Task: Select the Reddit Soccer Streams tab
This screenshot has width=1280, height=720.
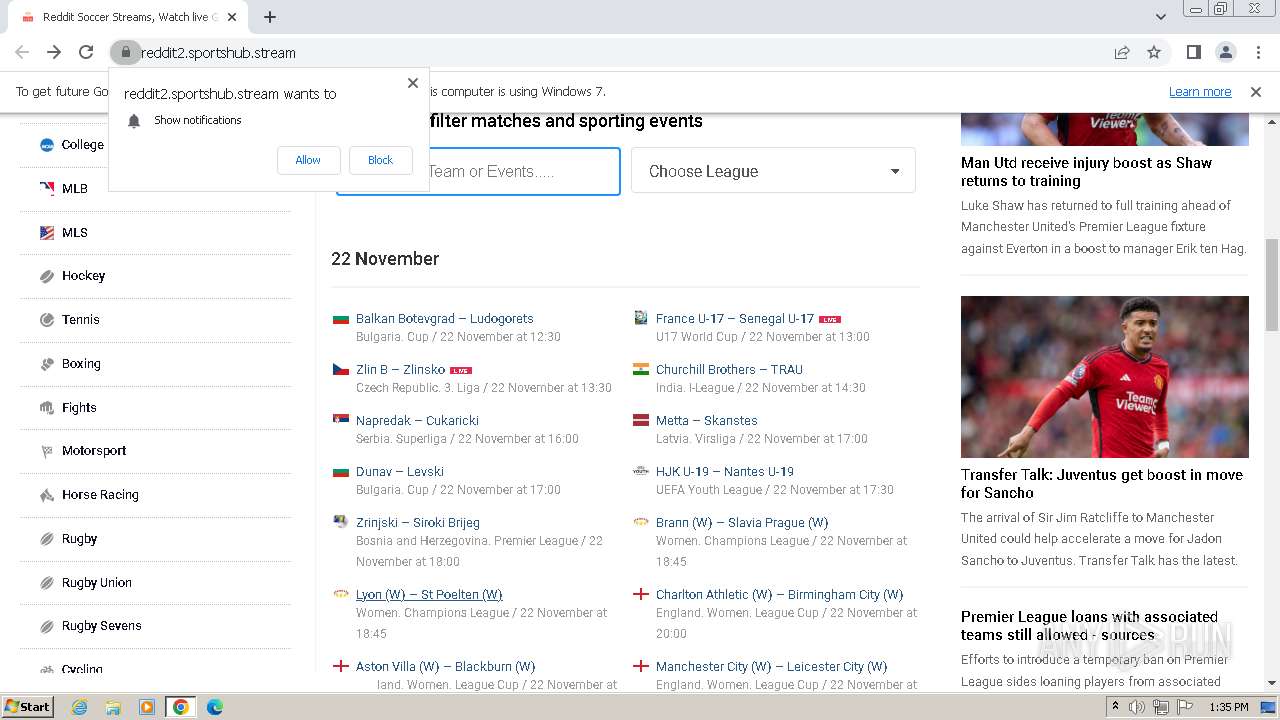Action: [129, 17]
